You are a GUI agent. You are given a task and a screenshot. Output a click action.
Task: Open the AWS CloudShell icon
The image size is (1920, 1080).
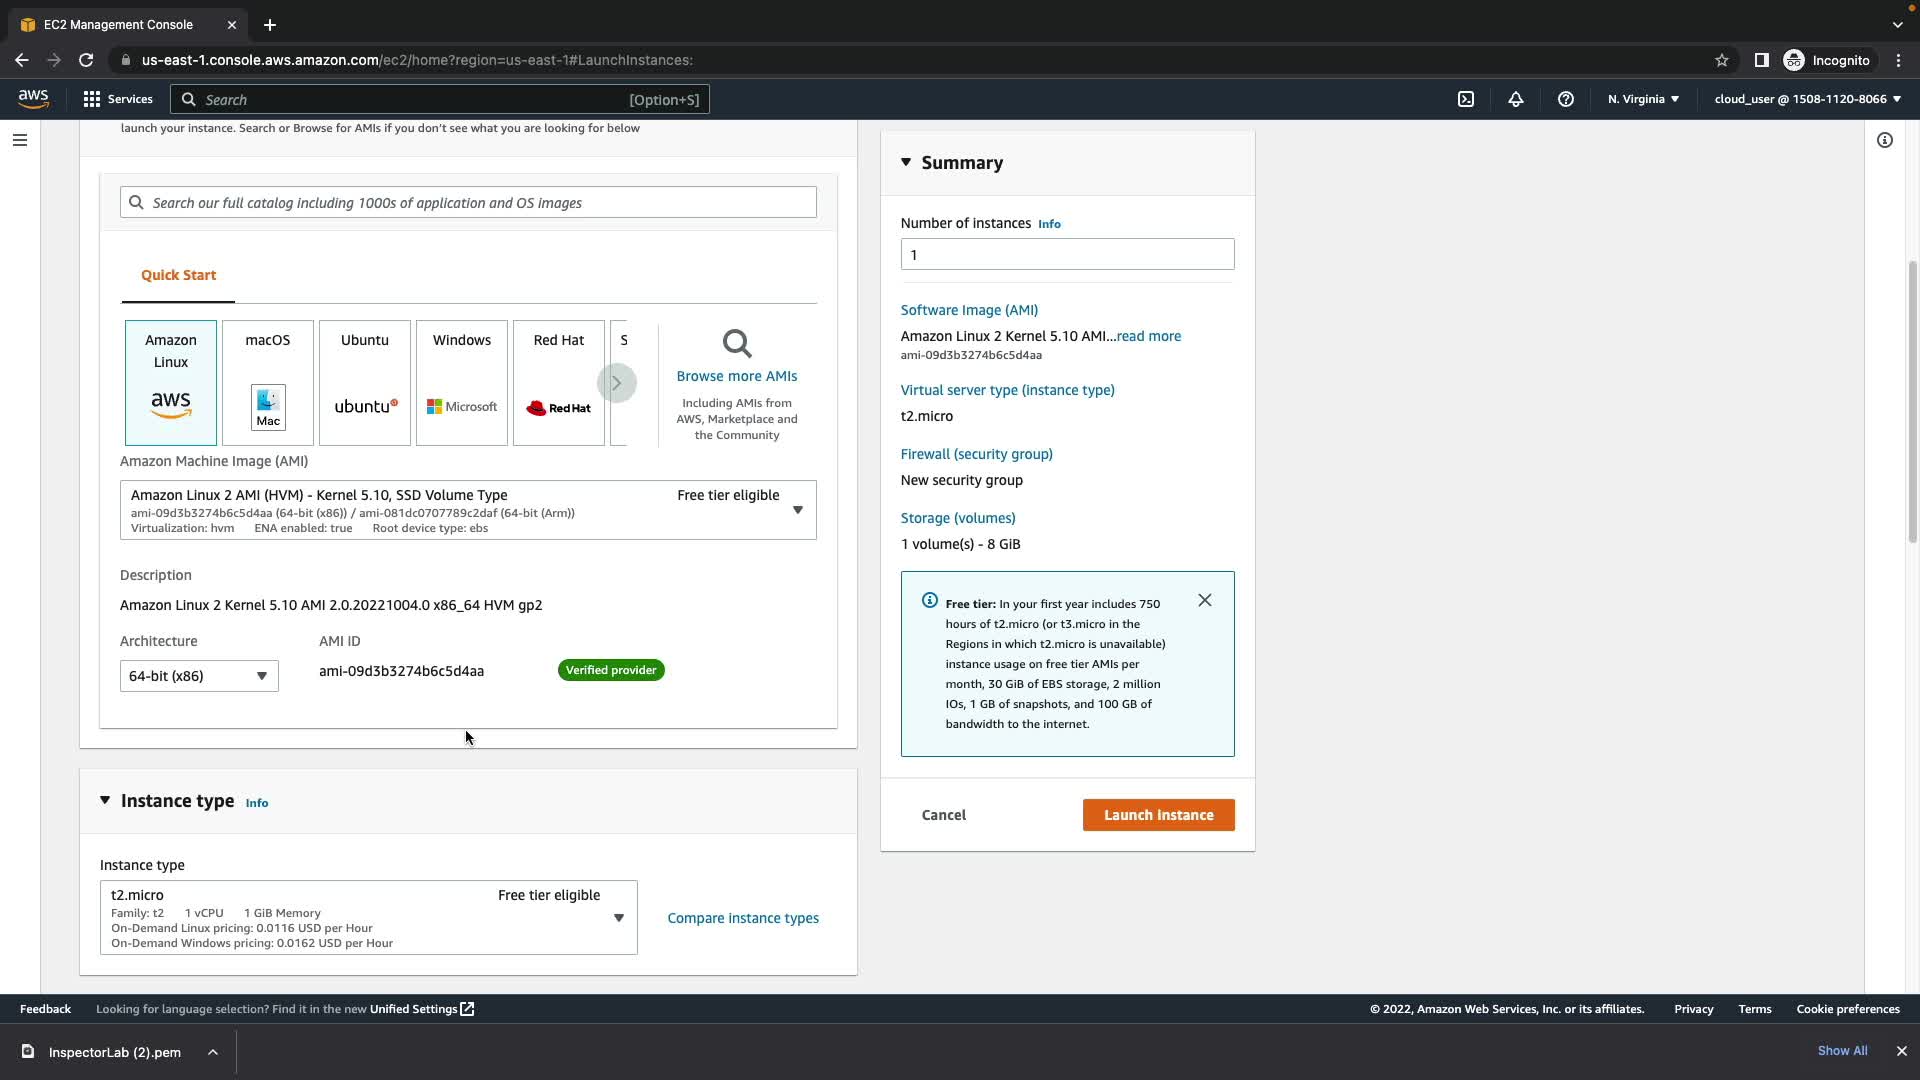pyautogui.click(x=1466, y=99)
